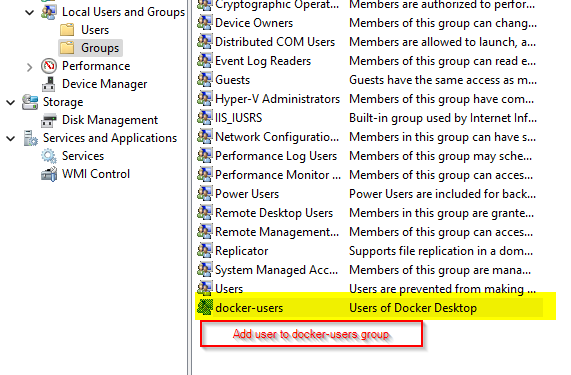Select the Users folder icon in tree

(67, 30)
